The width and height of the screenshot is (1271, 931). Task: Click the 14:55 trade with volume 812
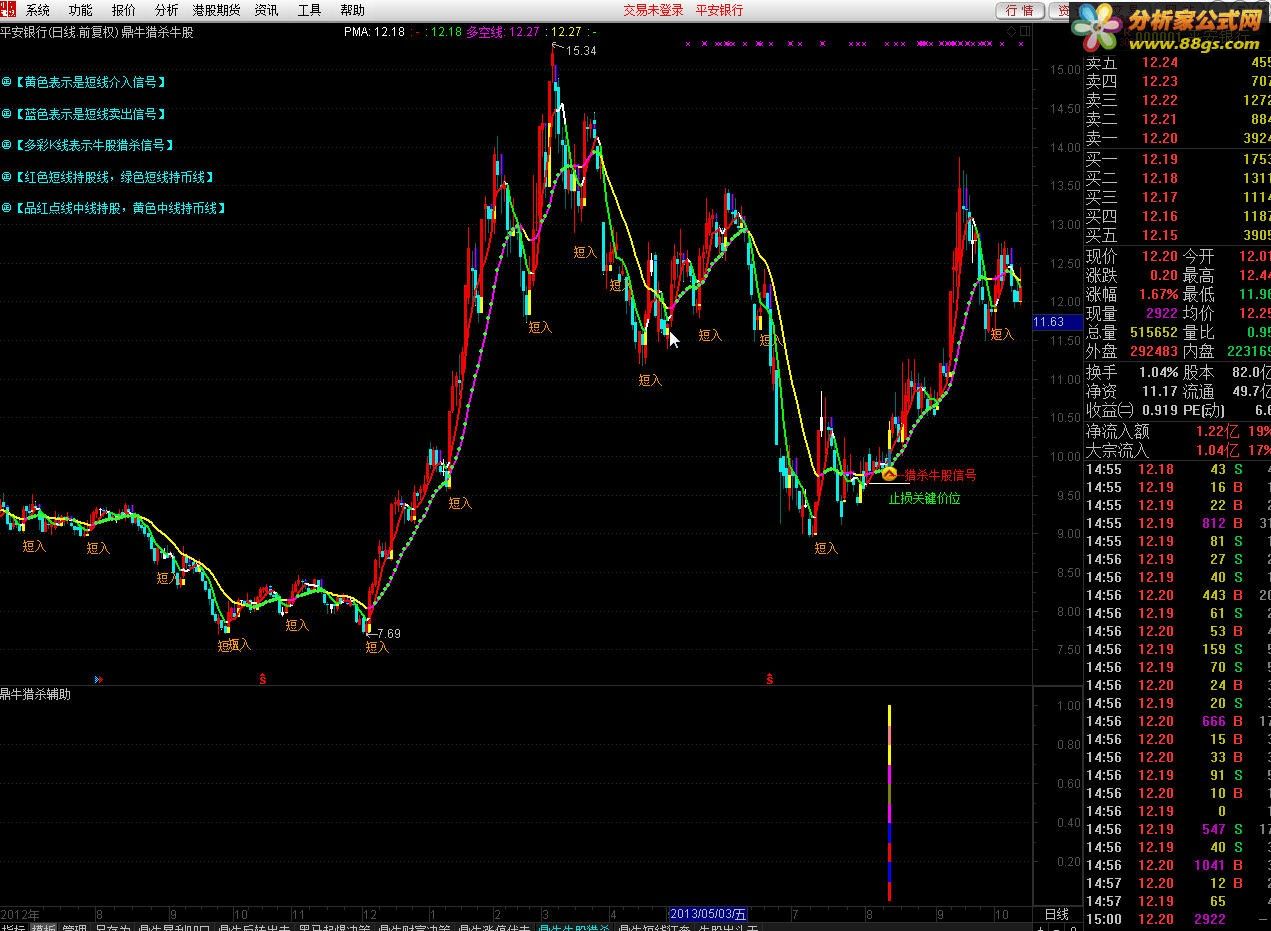tap(1177, 523)
